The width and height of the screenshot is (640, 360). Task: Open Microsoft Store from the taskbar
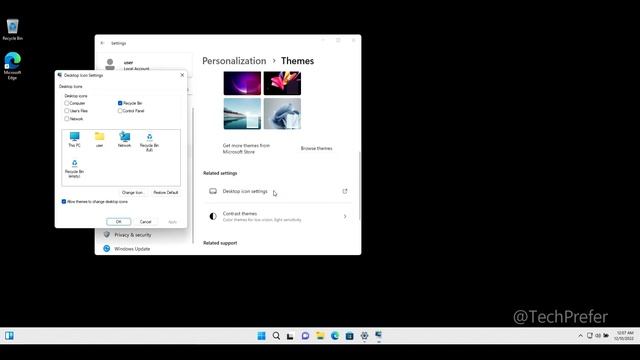349,336
